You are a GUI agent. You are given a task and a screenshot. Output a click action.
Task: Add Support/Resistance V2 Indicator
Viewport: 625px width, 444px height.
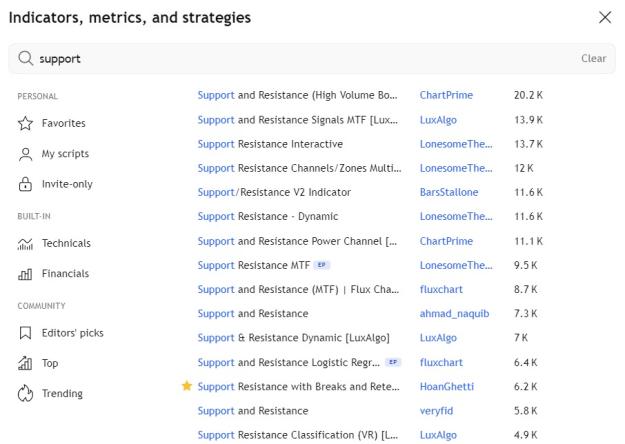click(x=274, y=192)
